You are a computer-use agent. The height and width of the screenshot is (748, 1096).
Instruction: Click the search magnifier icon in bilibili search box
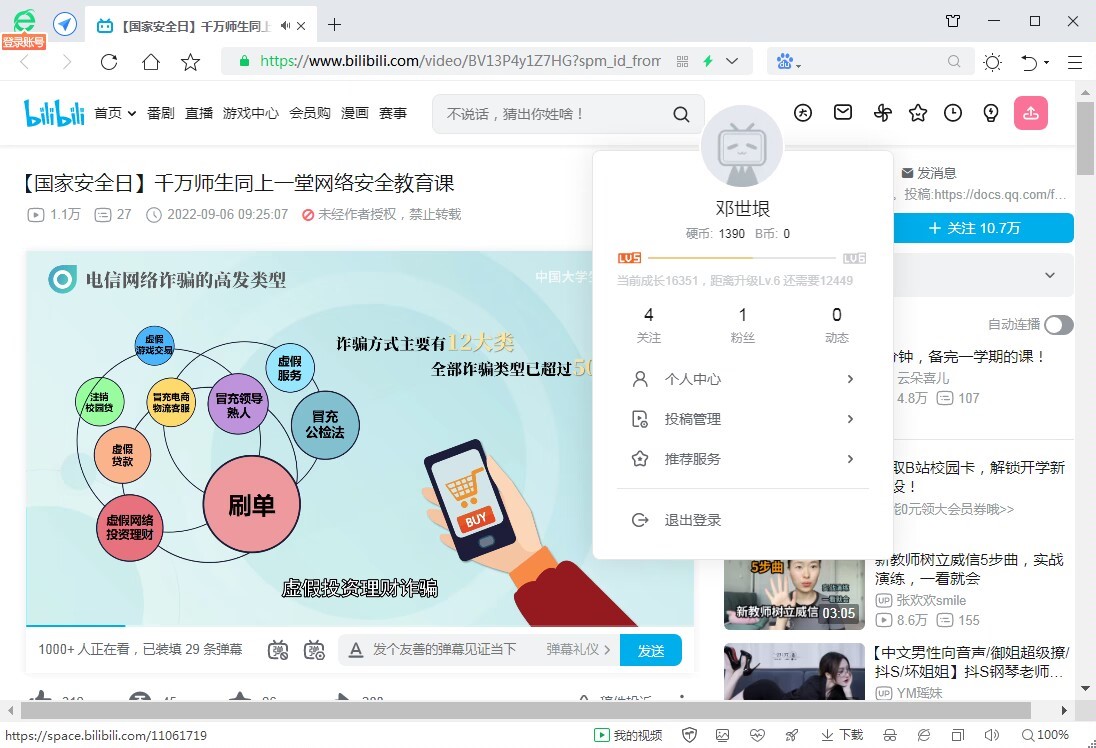click(681, 114)
